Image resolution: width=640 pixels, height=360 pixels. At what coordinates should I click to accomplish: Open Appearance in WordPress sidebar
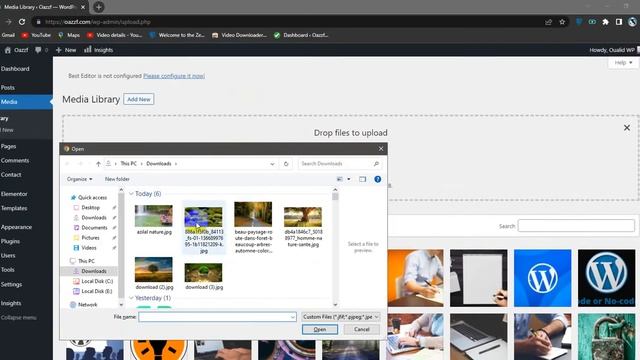16,227
